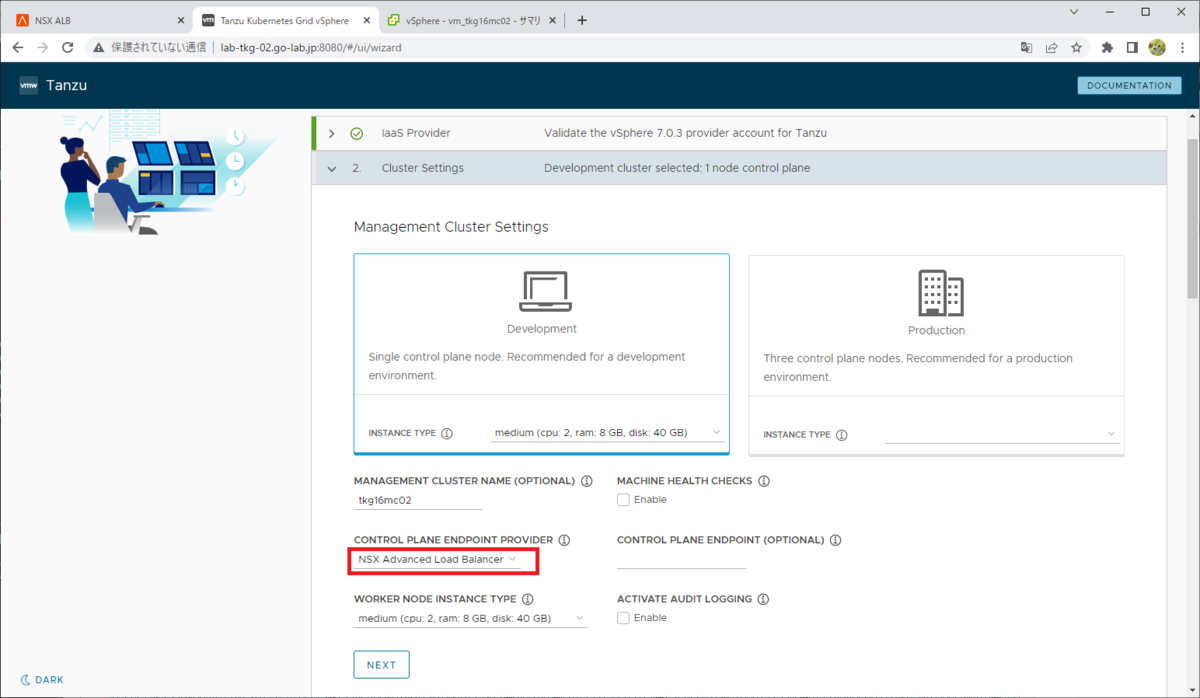Click the translate page icon
Viewport: 1200px width, 698px height.
[1026, 47]
